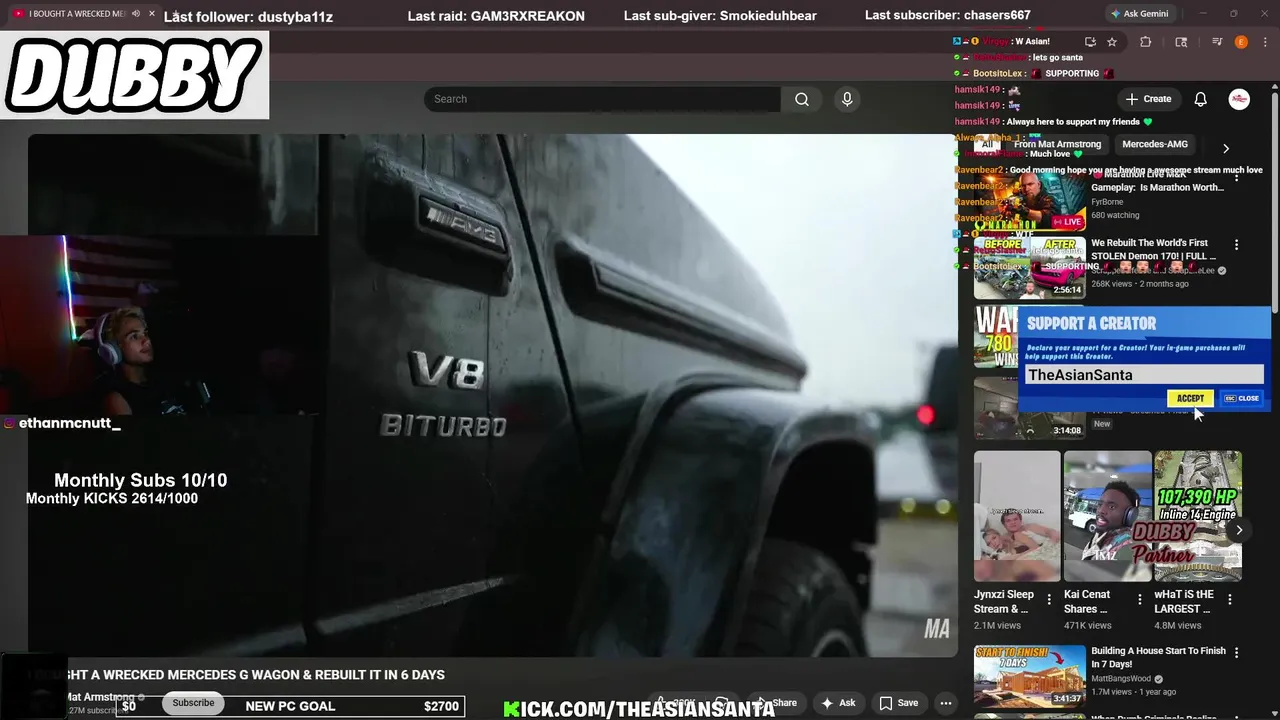Open 'Building A House Start To Finish In 7 Days' title
Screen dimensions: 1280x720
click(x=1158, y=657)
